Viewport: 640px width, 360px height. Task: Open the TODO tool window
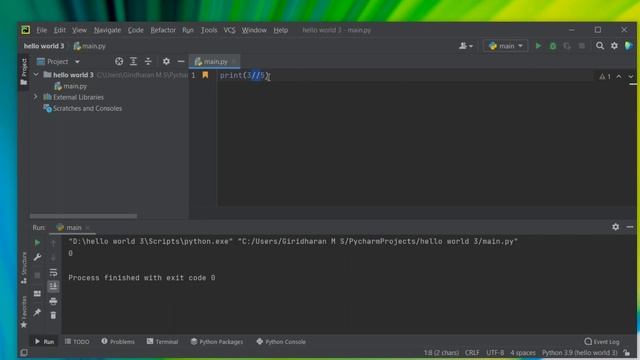pos(77,342)
